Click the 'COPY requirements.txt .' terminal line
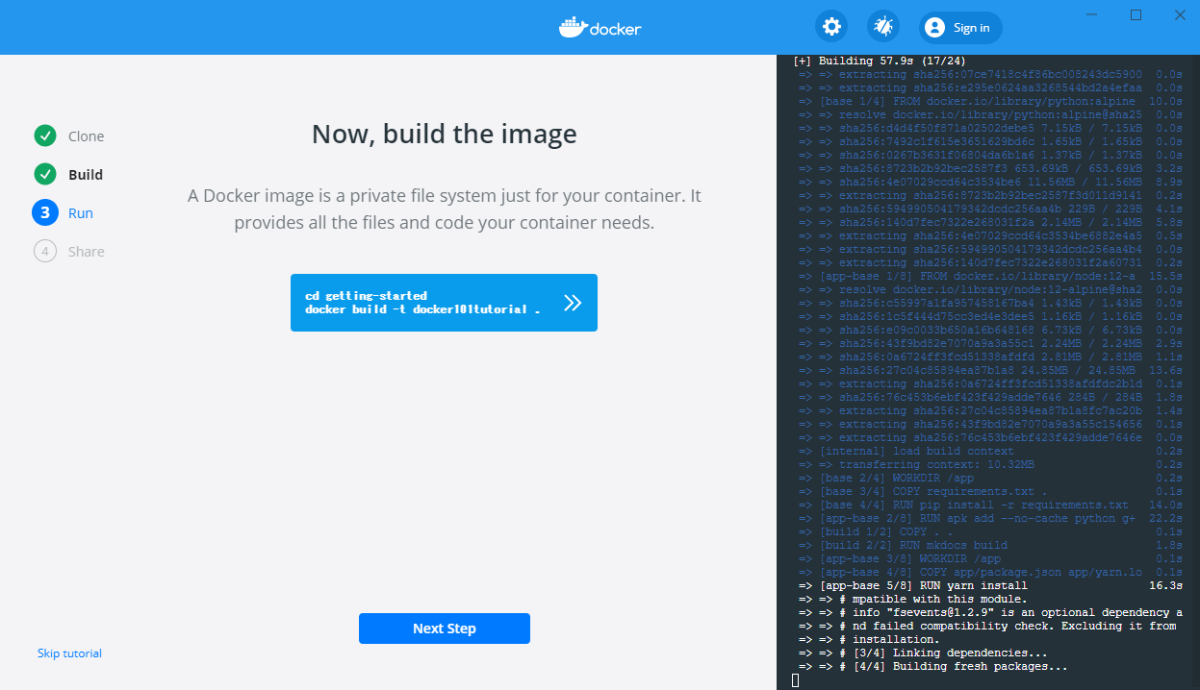The image size is (1200, 690). [990, 491]
